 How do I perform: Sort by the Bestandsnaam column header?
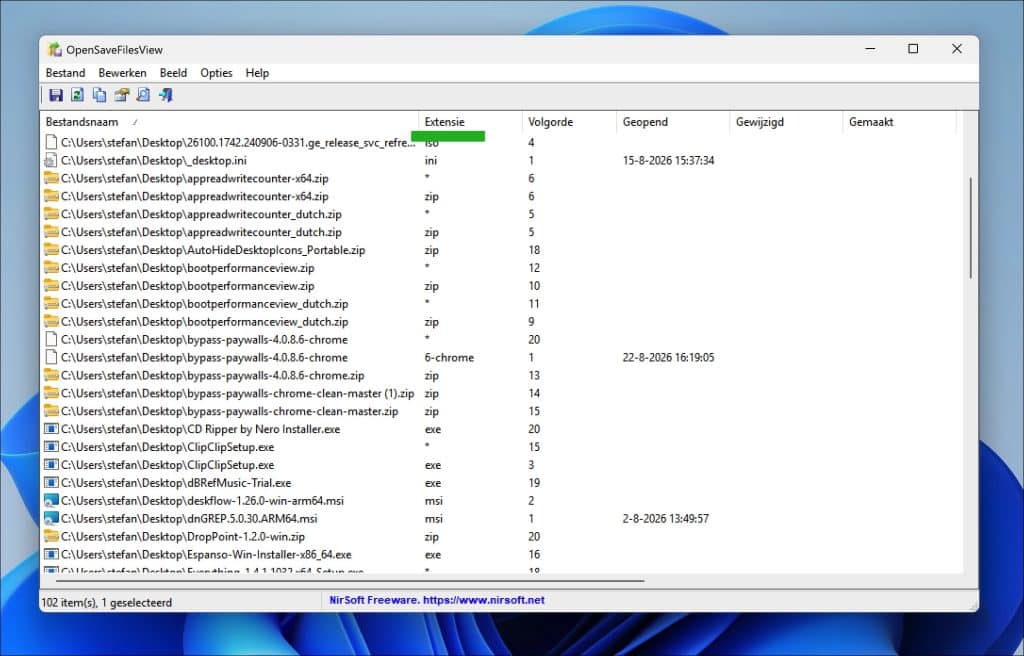coord(229,122)
